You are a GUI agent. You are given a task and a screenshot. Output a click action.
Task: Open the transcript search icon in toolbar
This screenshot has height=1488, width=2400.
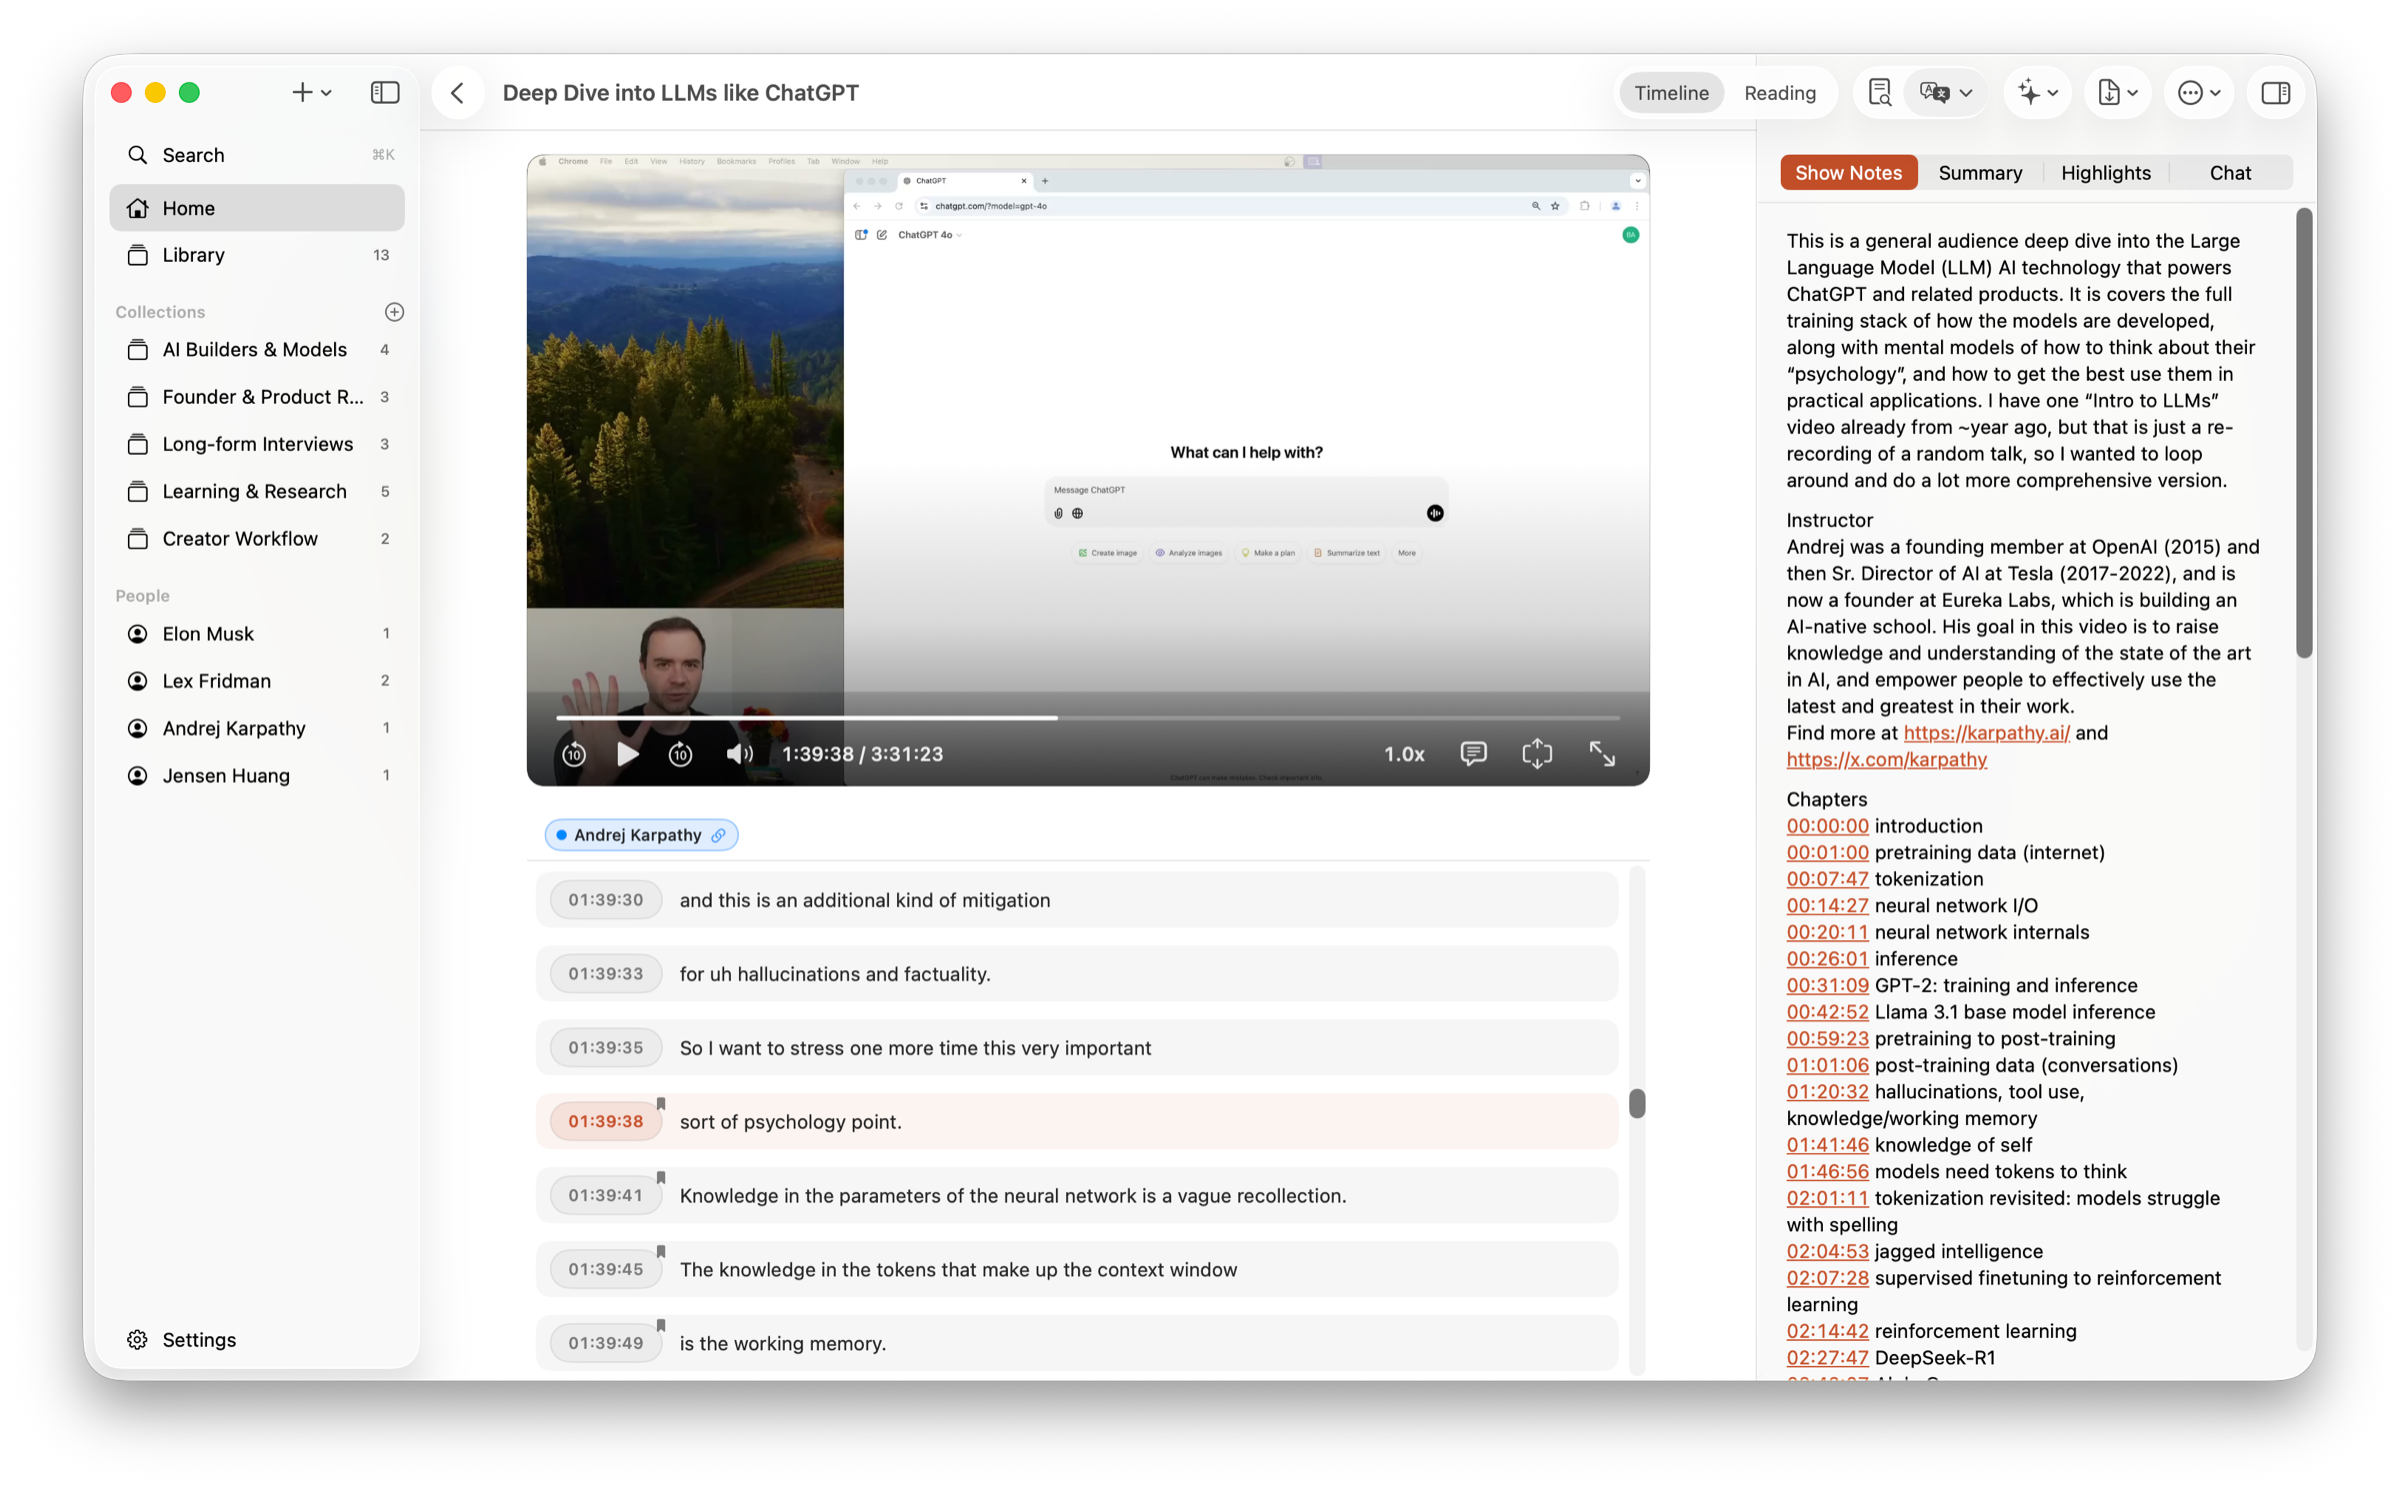(x=1880, y=93)
